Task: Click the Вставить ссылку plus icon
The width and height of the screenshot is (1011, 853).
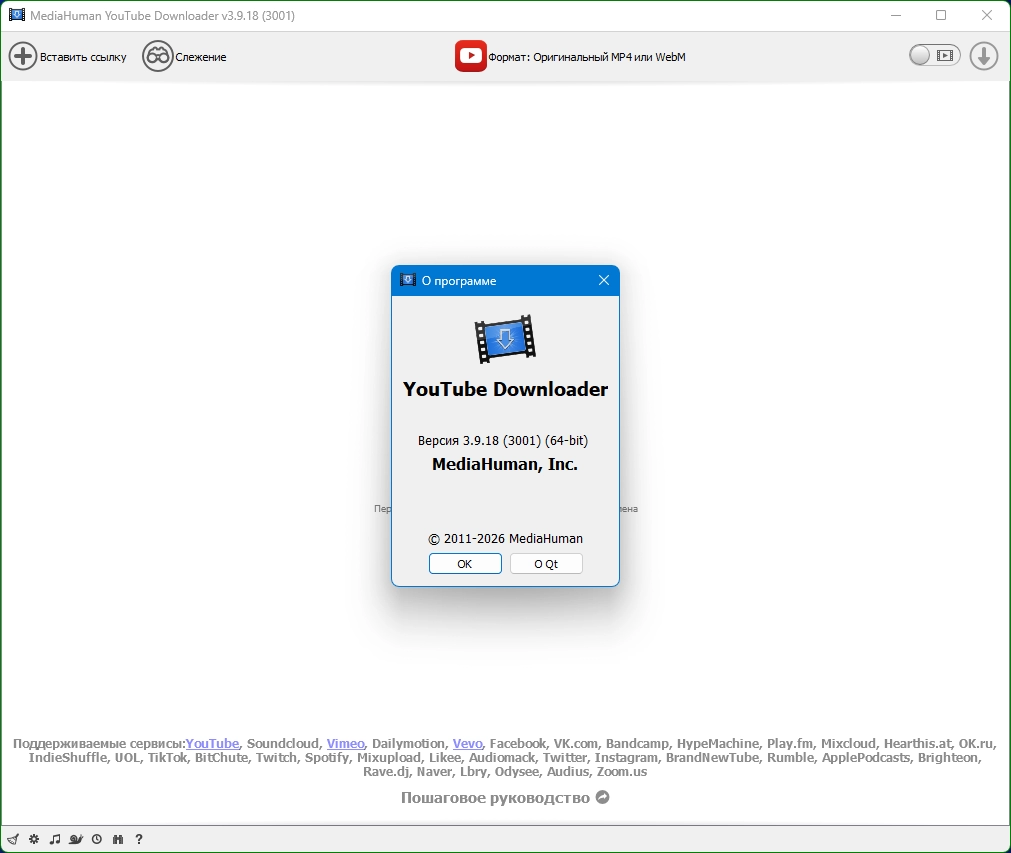Action: point(23,57)
